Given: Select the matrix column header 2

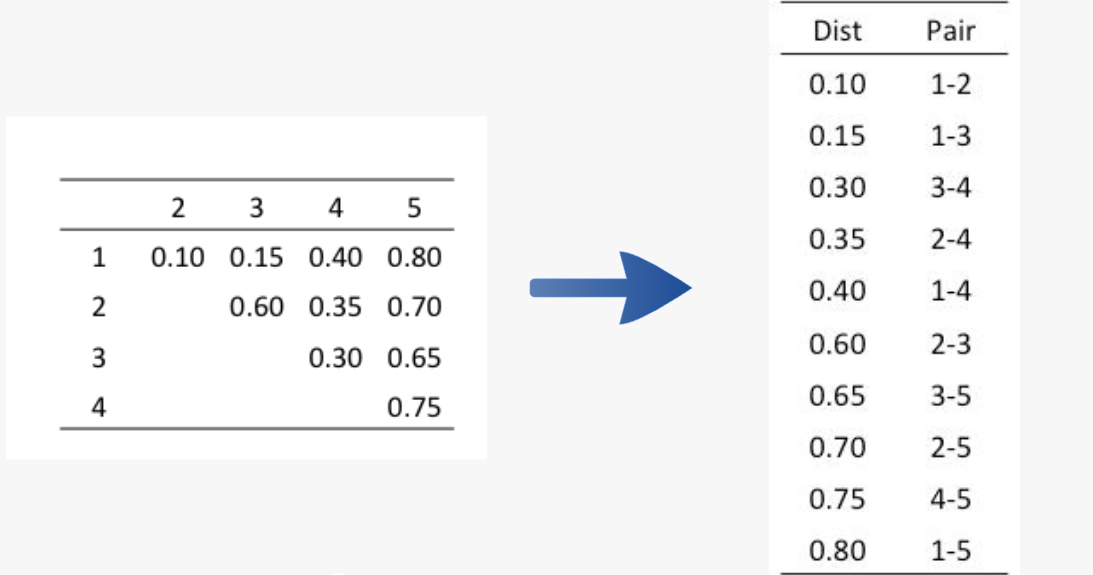Looking at the screenshot, I should [178, 208].
